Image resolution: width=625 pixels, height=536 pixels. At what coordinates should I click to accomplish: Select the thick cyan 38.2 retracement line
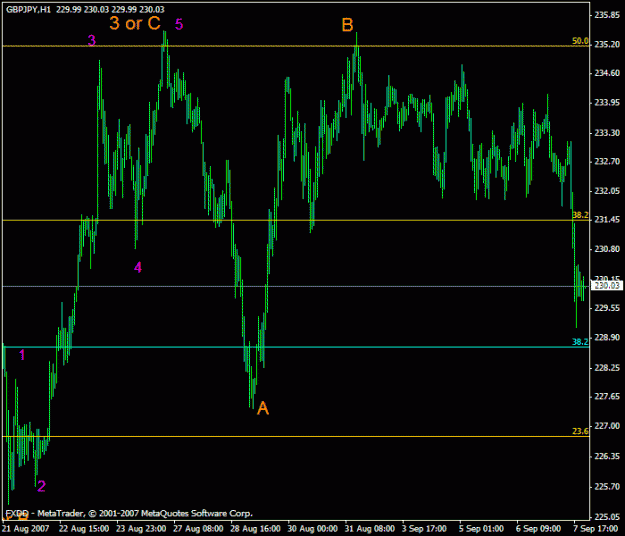296,347
